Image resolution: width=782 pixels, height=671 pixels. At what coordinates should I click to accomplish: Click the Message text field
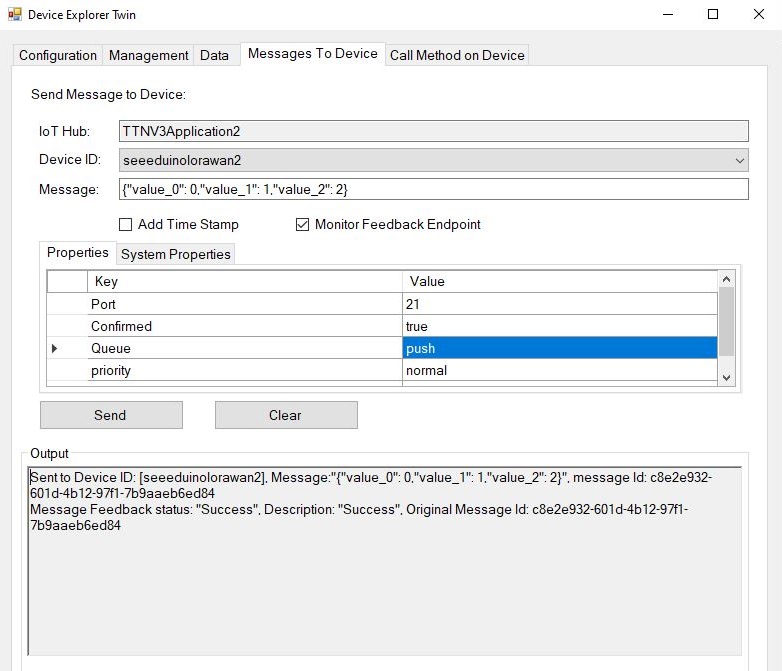click(433, 189)
